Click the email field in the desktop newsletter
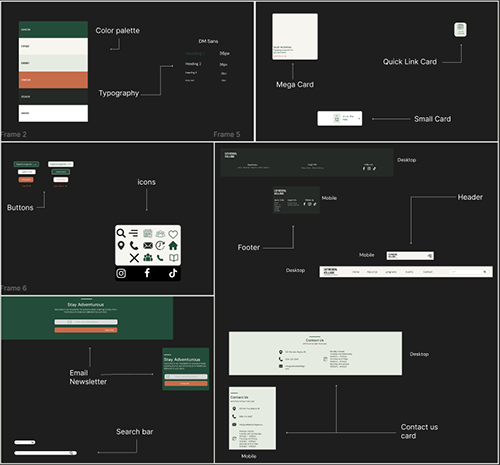500x465 pixels. tap(86, 322)
